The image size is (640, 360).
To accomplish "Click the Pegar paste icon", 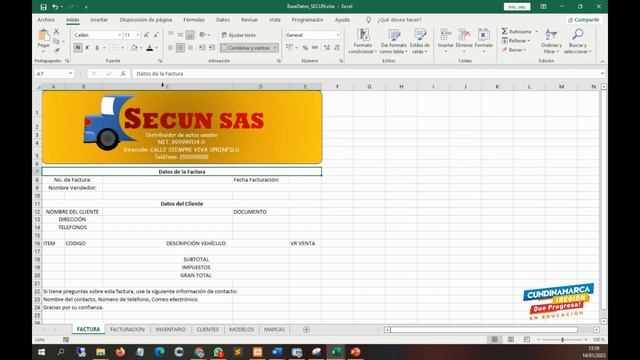I will 44,36.
